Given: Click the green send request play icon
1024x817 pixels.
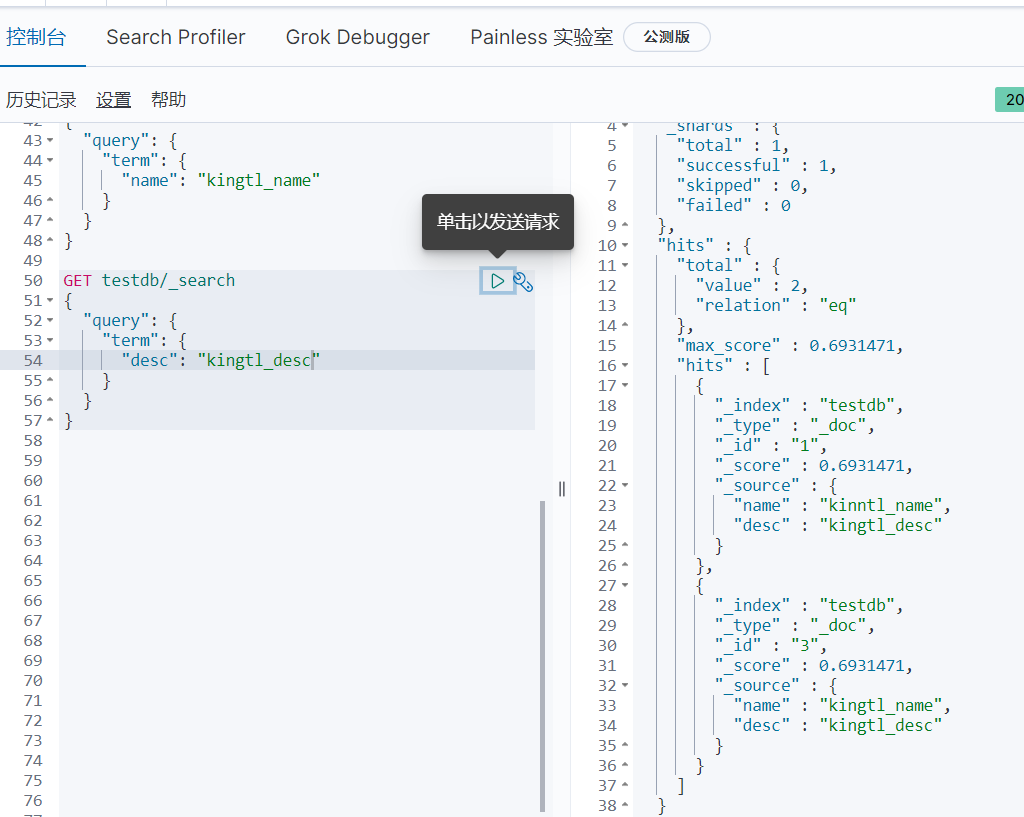Looking at the screenshot, I should click(497, 281).
